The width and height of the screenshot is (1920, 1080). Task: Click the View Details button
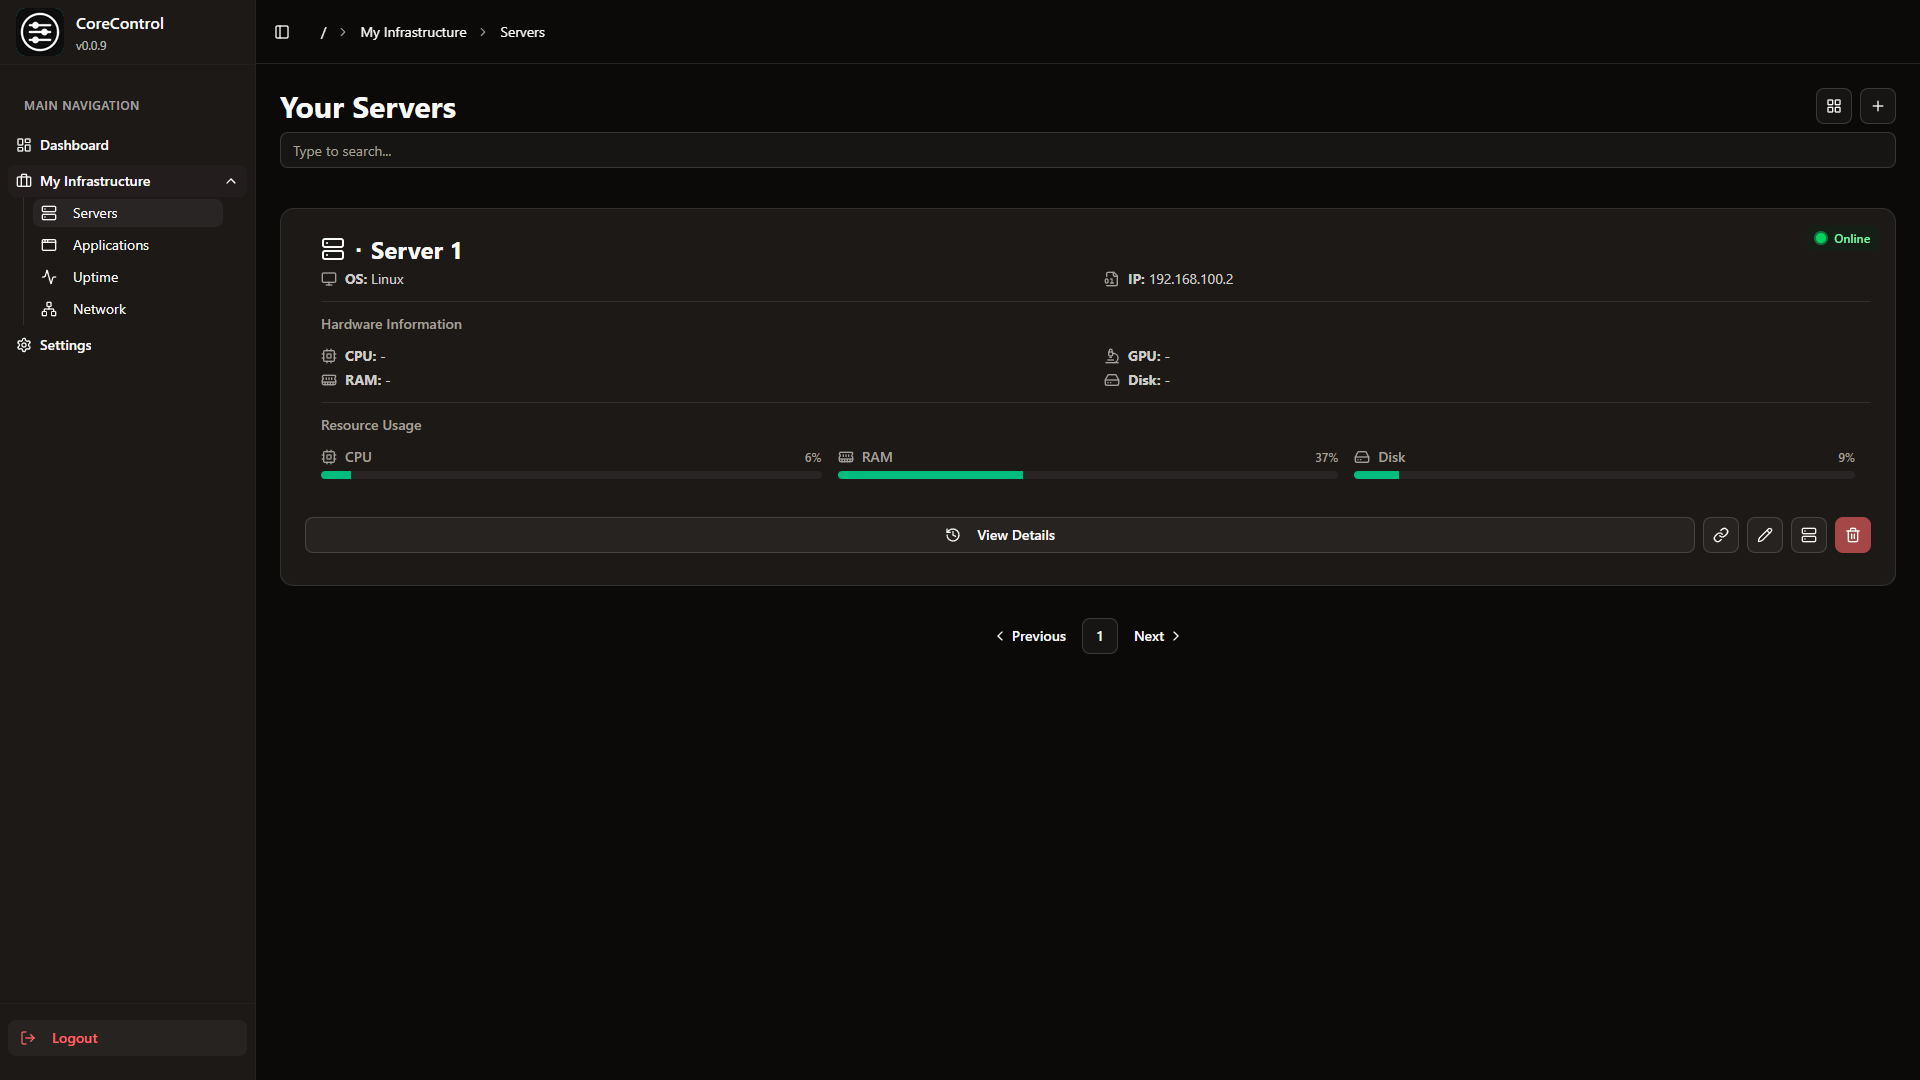point(1000,535)
